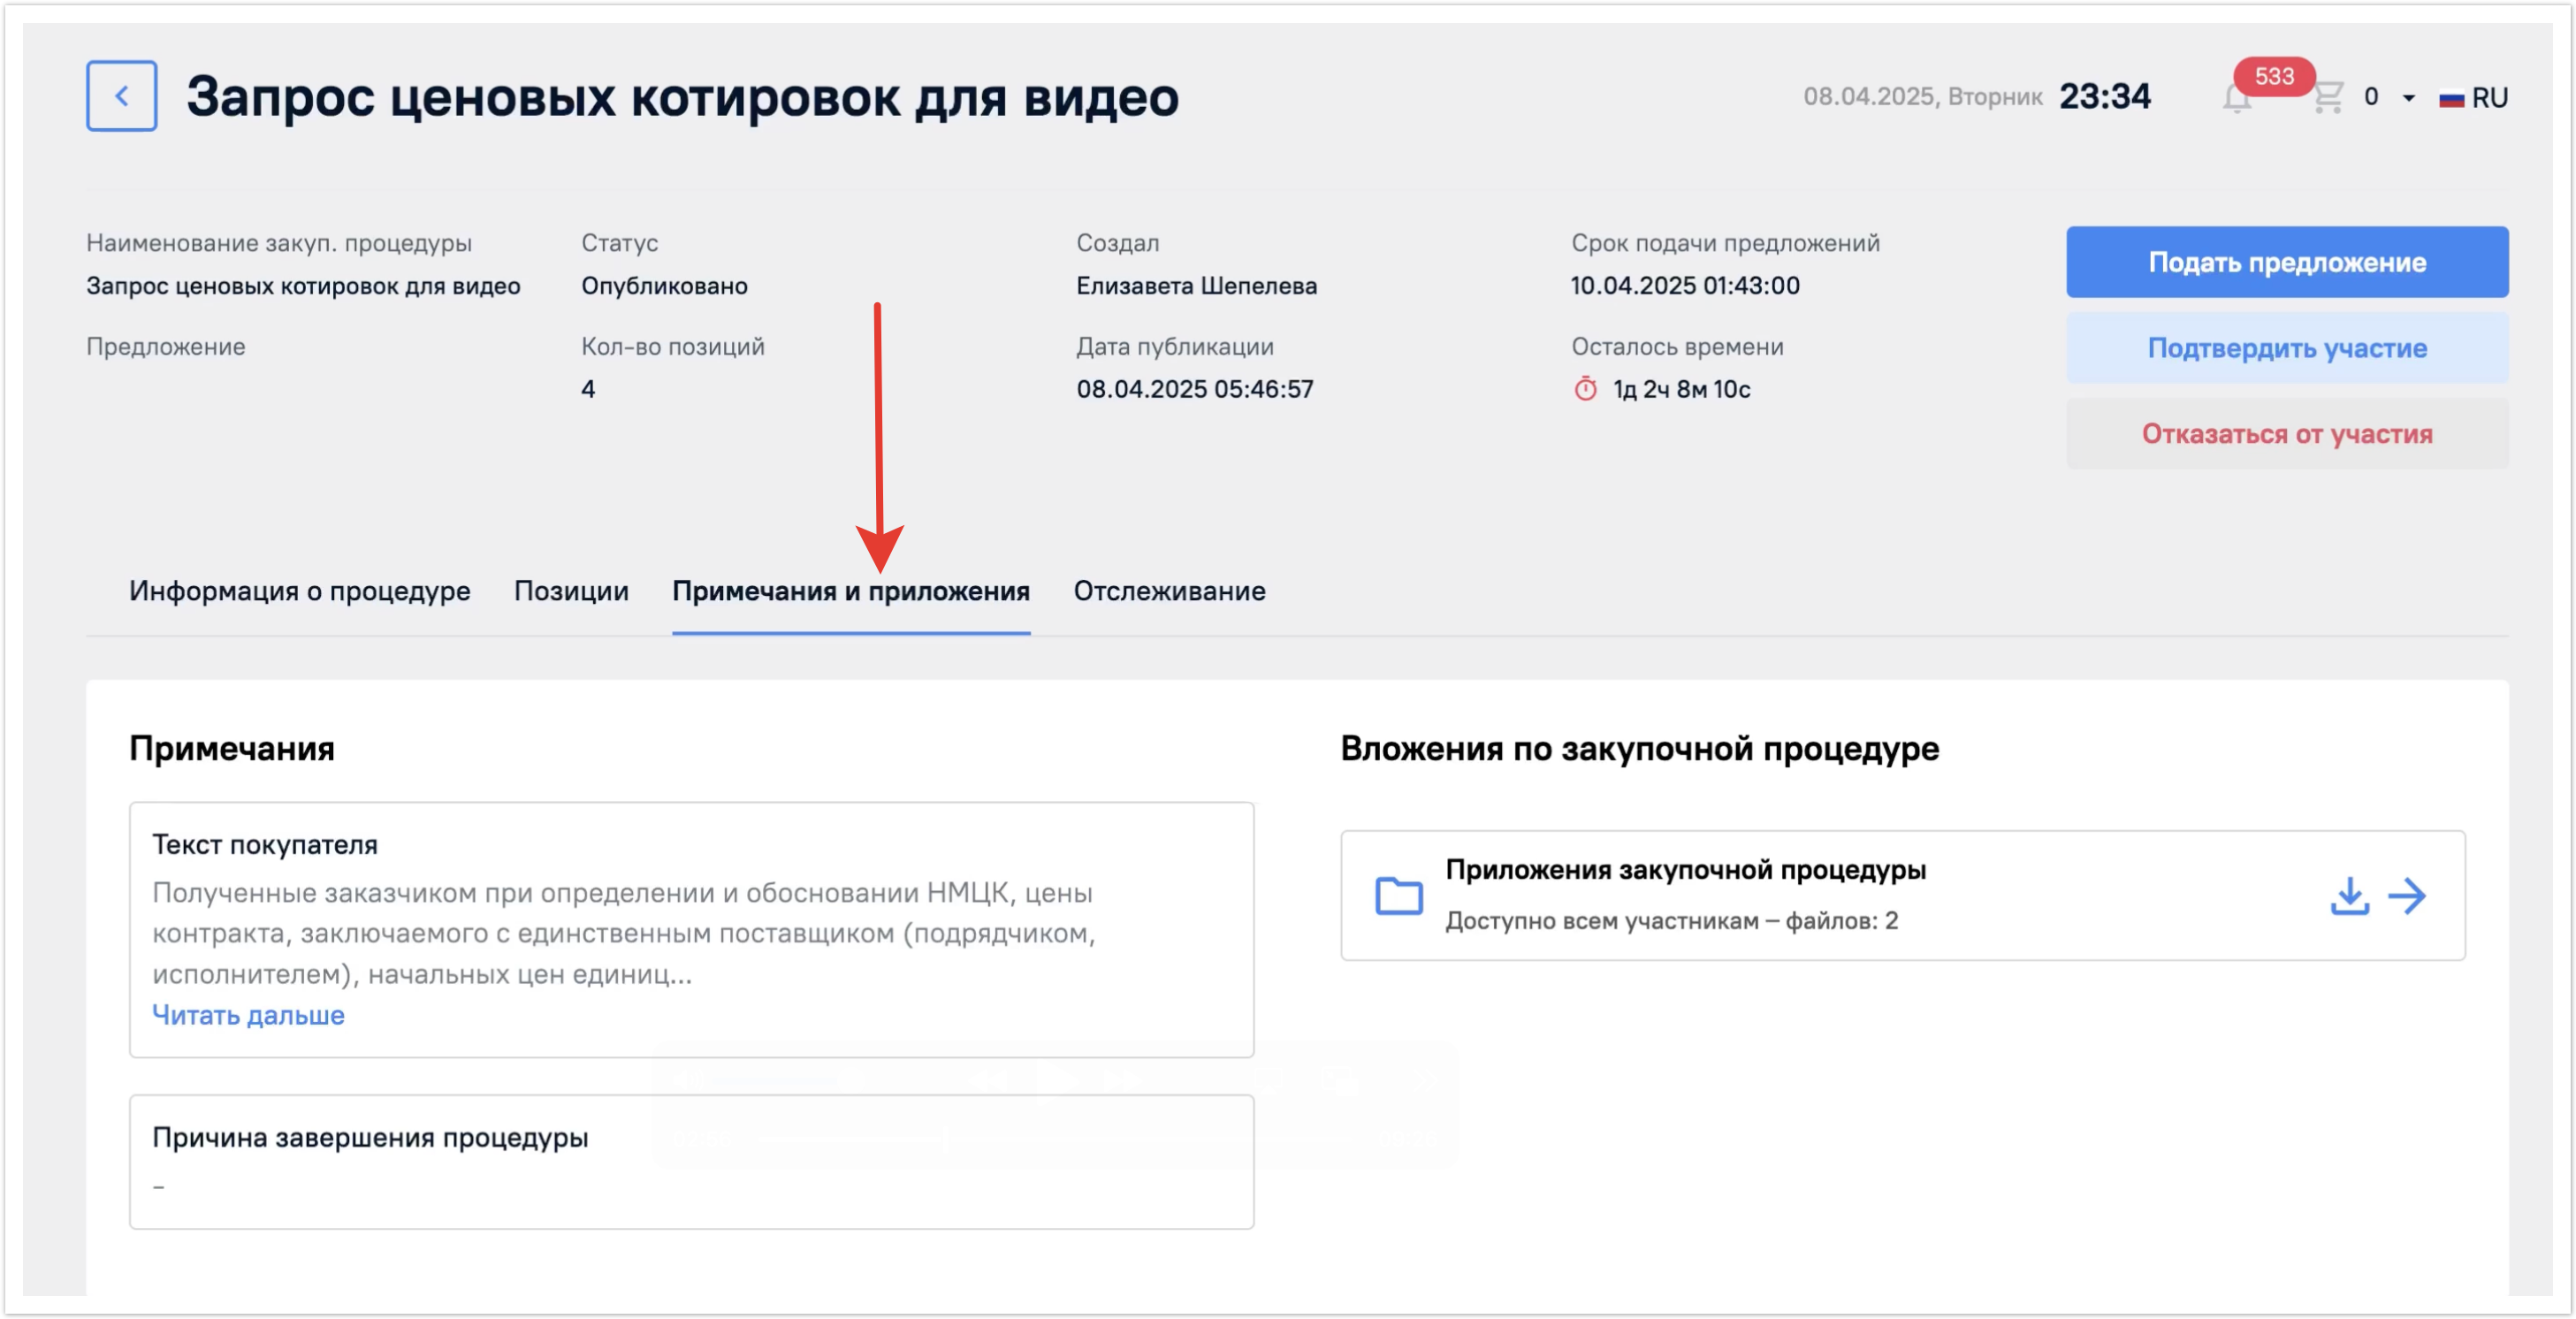Image resolution: width=2576 pixels, height=1319 pixels.
Task: Download procurement procedure attachments
Action: click(x=2349, y=895)
